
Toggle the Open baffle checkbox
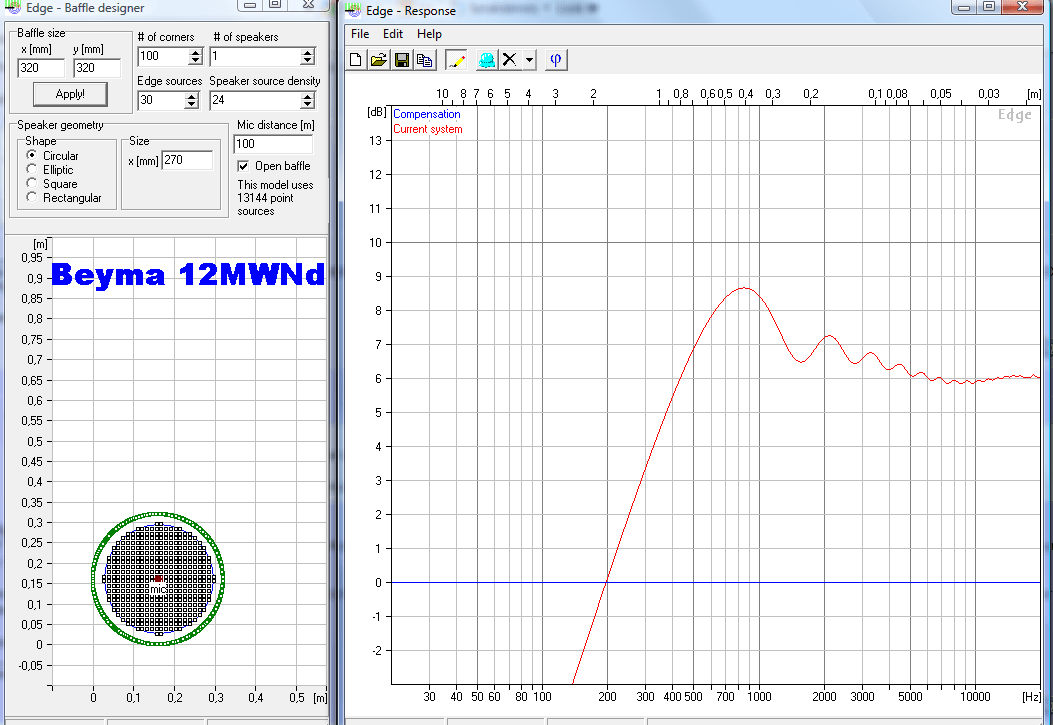point(244,166)
